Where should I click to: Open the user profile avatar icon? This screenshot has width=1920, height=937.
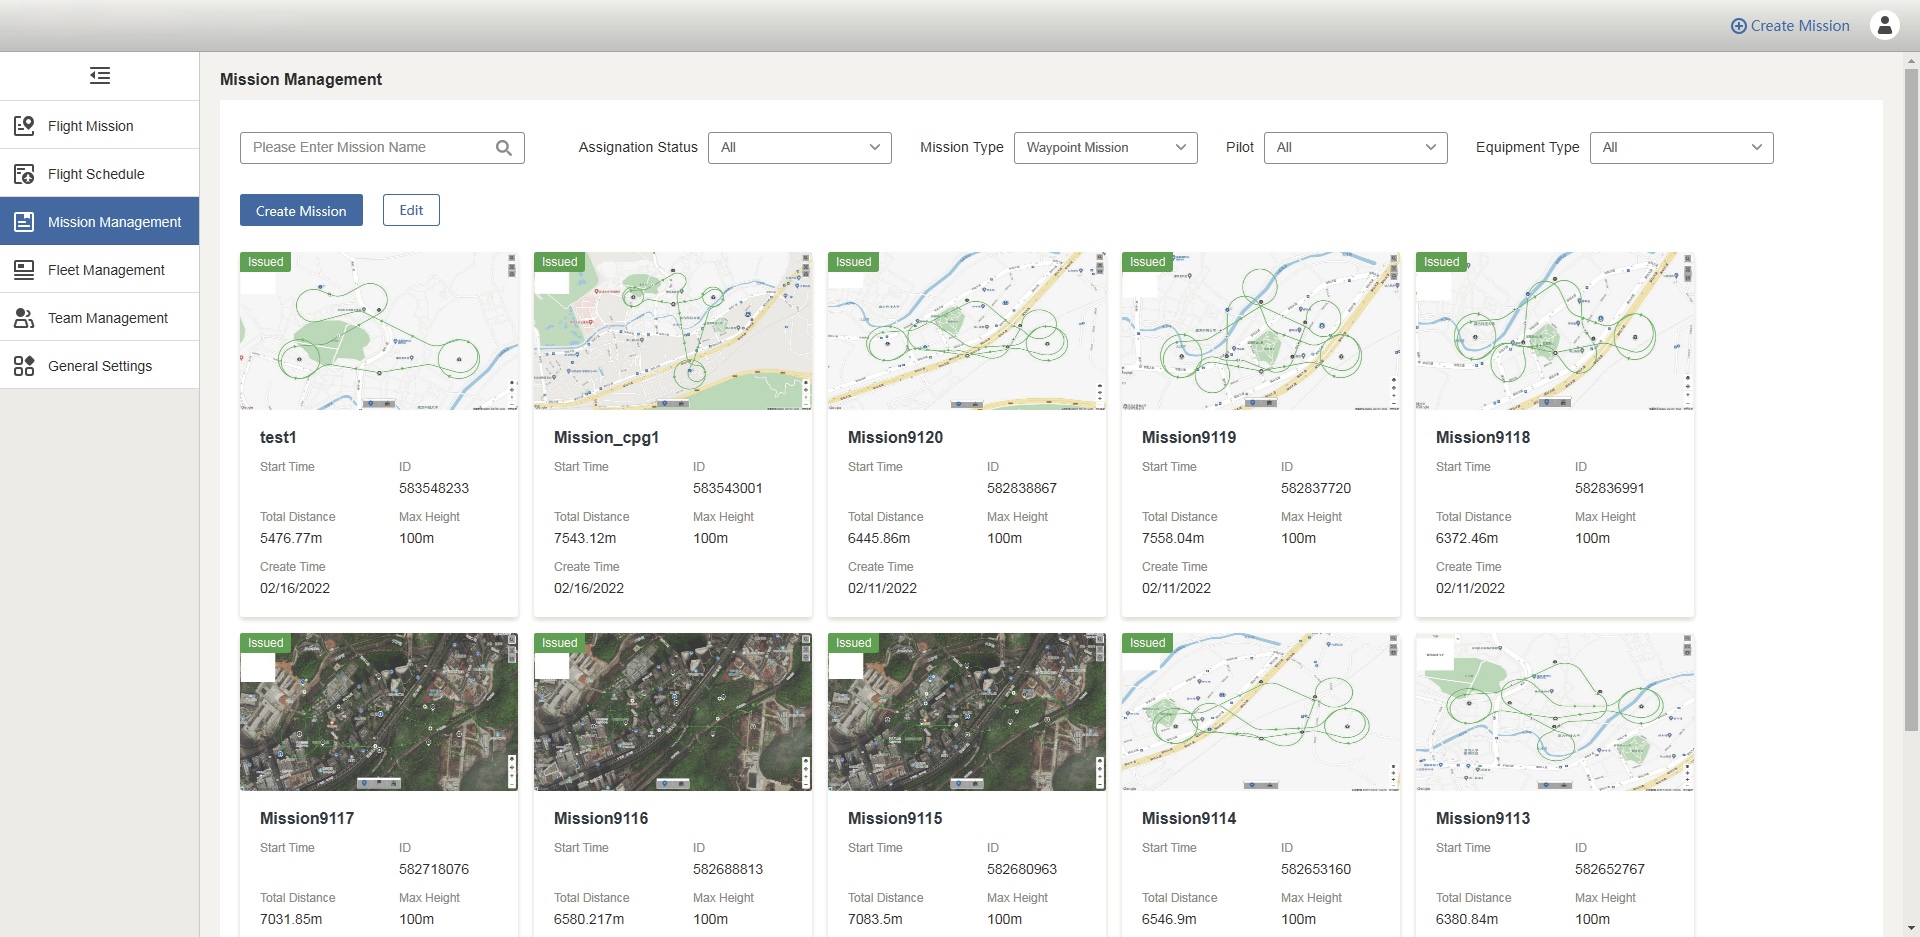[1885, 25]
